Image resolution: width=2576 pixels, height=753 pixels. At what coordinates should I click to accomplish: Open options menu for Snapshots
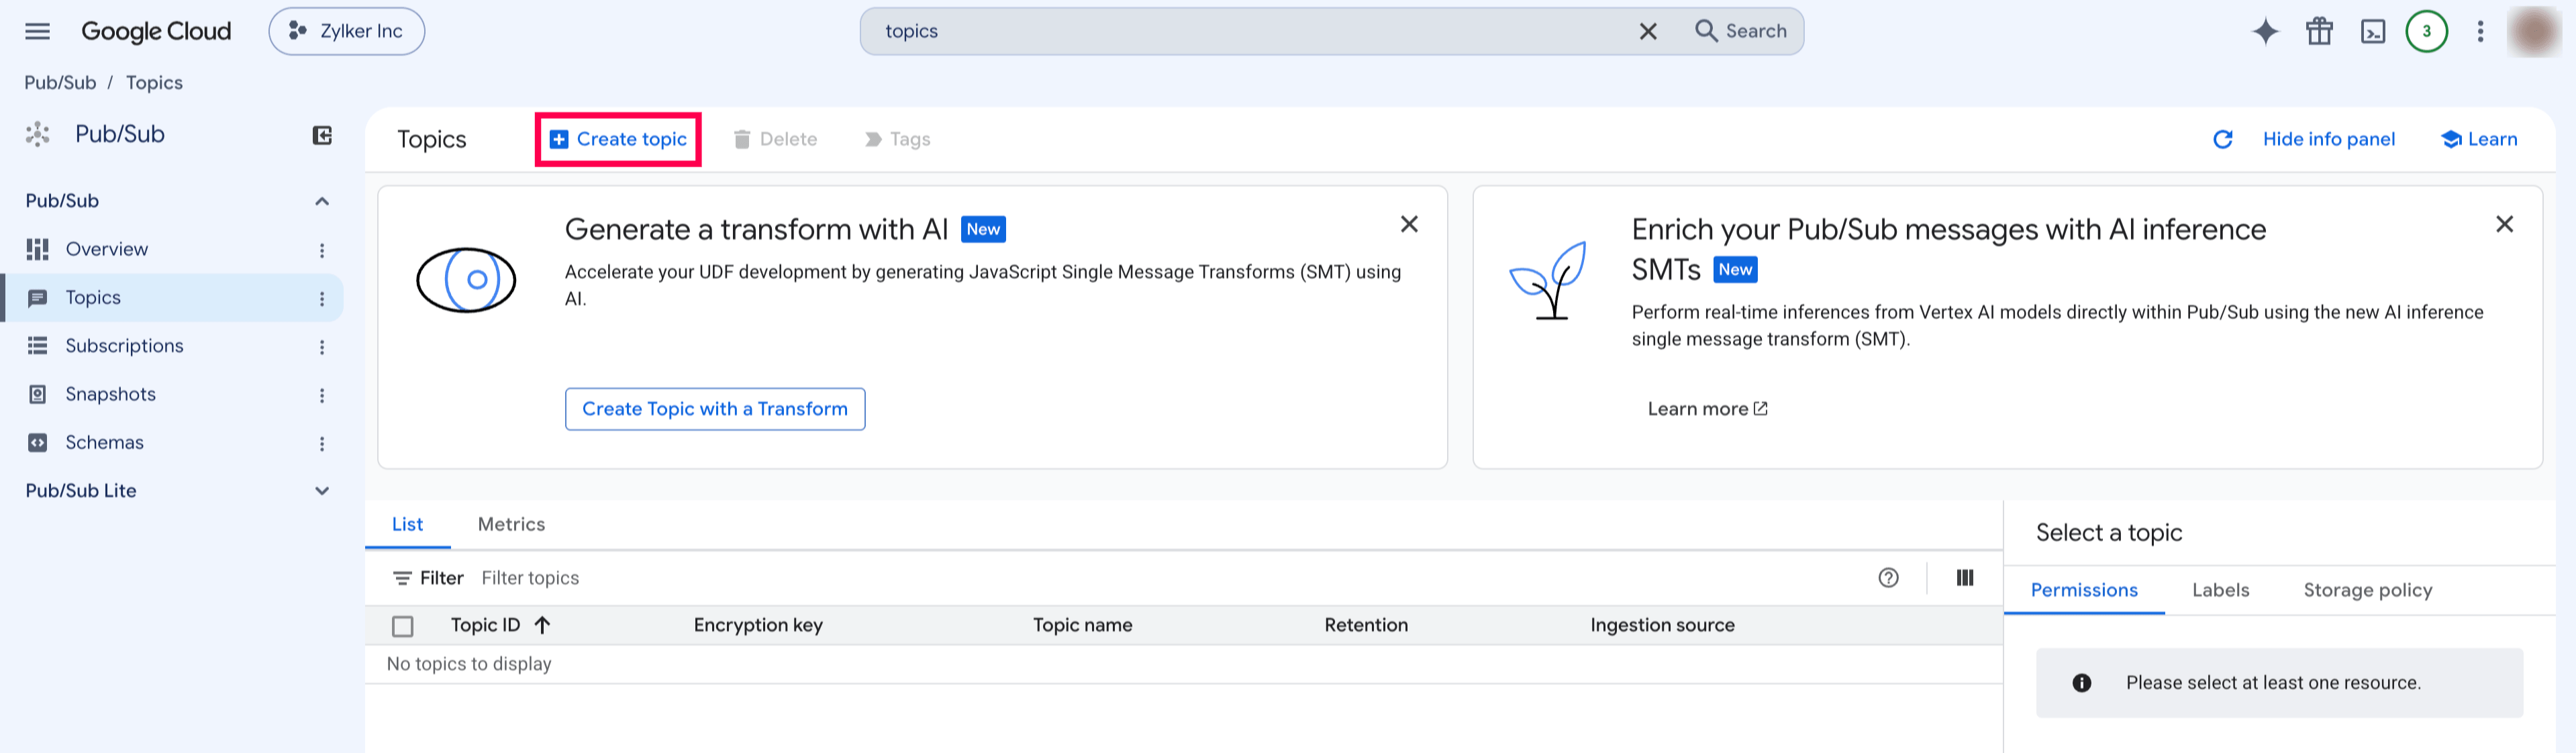pyautogui.click(x=322, y=395)
